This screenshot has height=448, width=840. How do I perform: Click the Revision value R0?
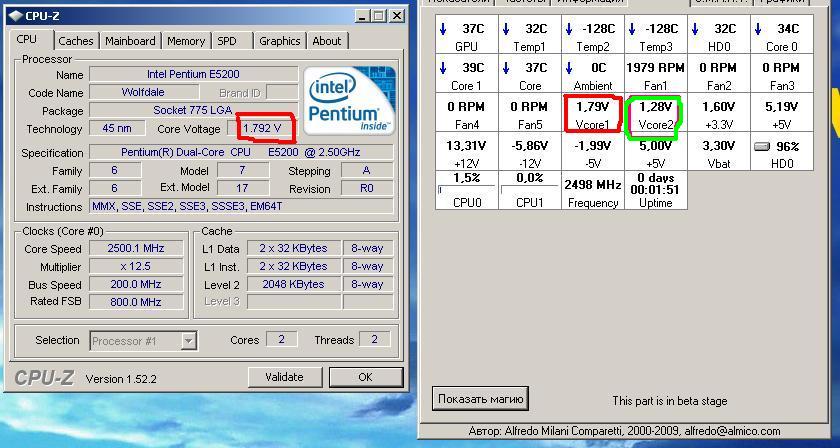coord(367,188)
